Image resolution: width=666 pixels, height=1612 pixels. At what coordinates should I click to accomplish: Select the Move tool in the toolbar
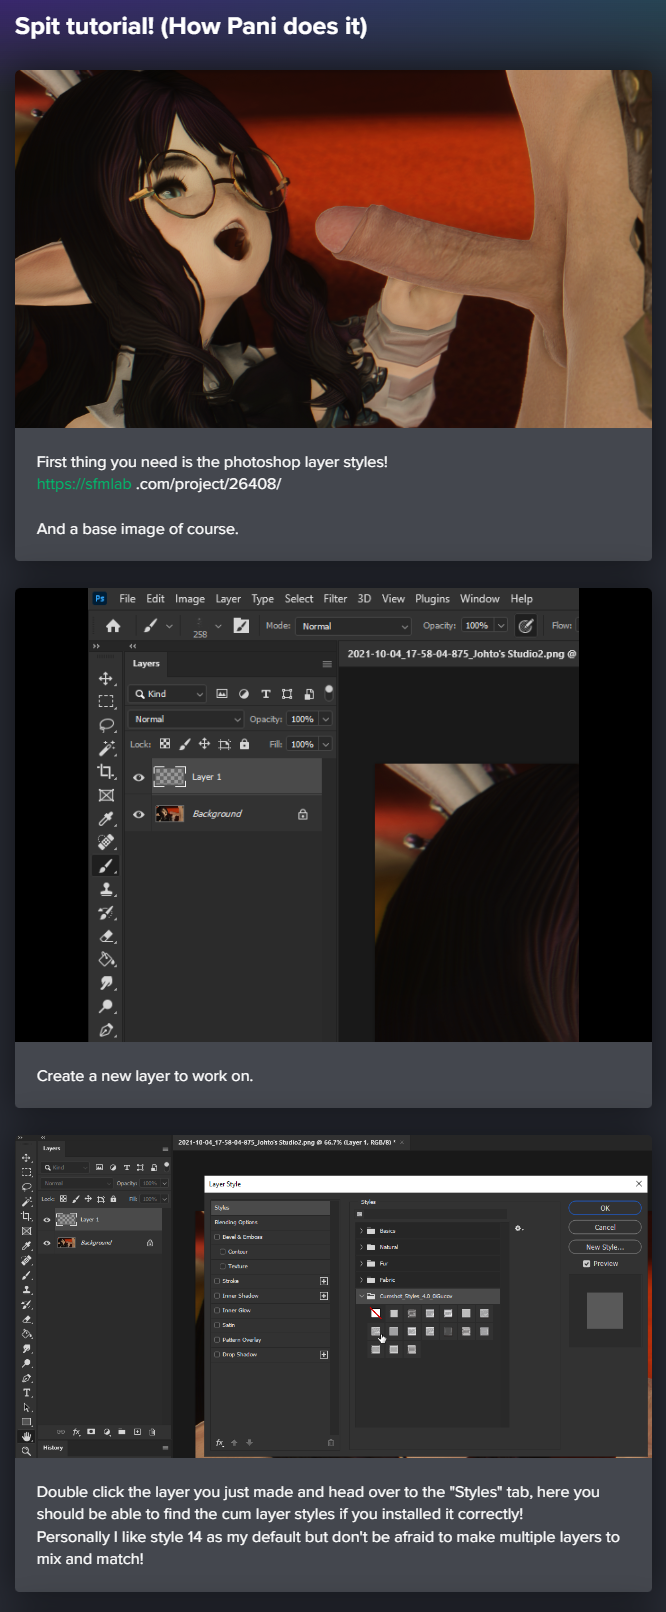(106, 679)
